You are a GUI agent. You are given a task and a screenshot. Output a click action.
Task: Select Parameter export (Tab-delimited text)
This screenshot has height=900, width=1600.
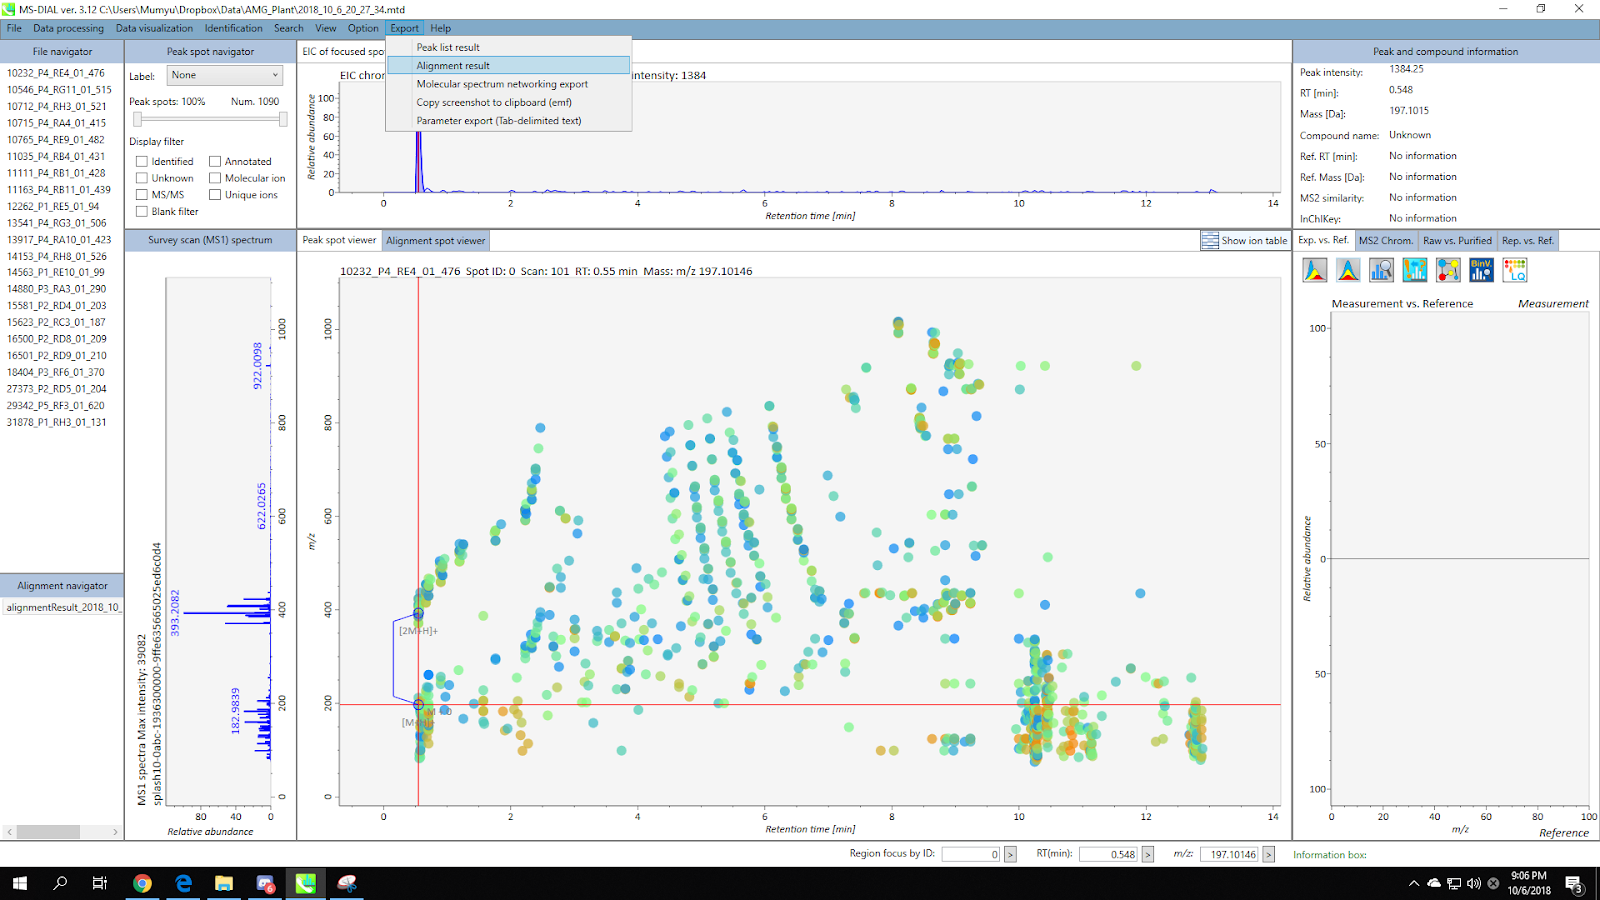tap(509, 121)
